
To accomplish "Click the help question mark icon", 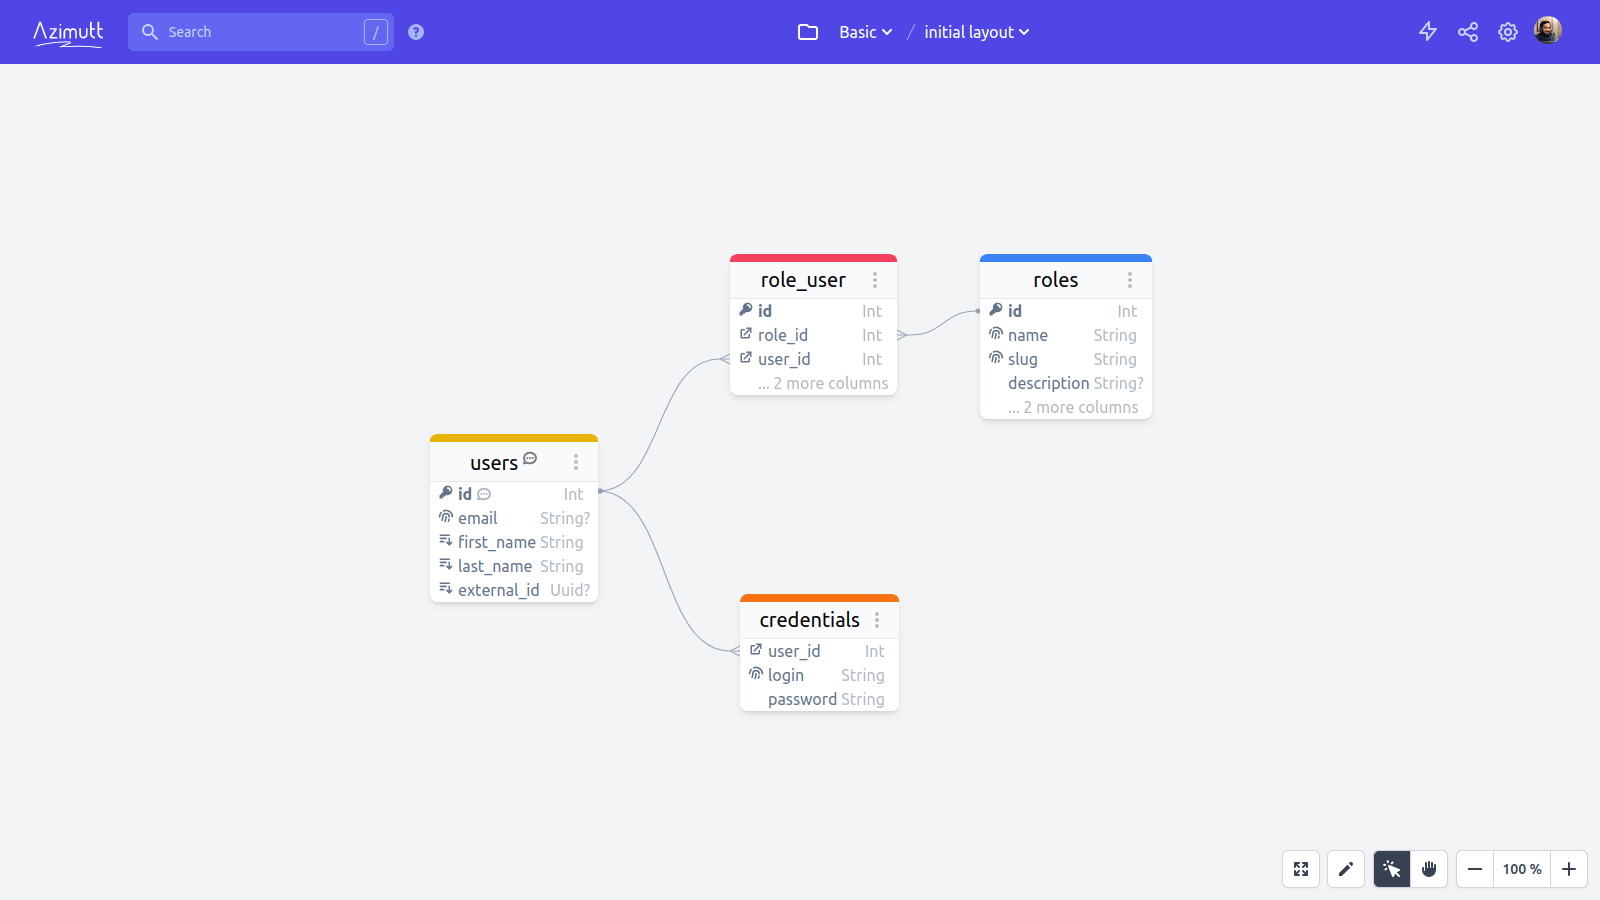I will click(415, 31).
